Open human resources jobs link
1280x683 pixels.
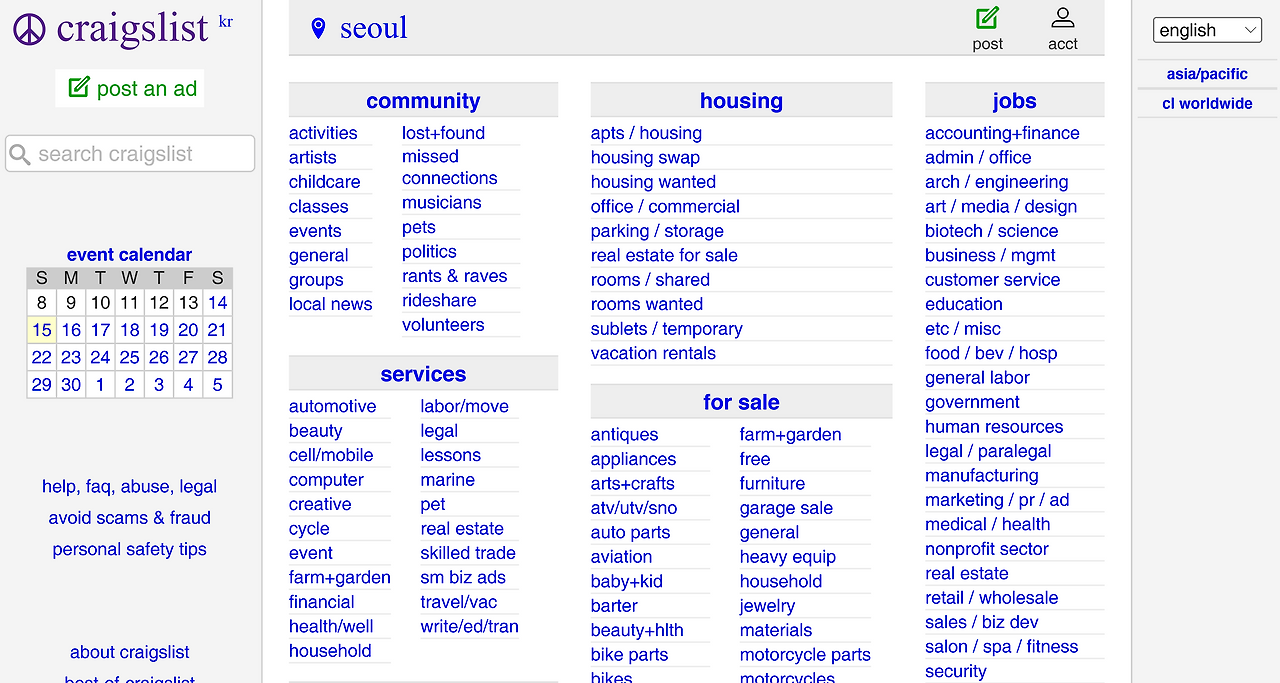coord(994,426)
